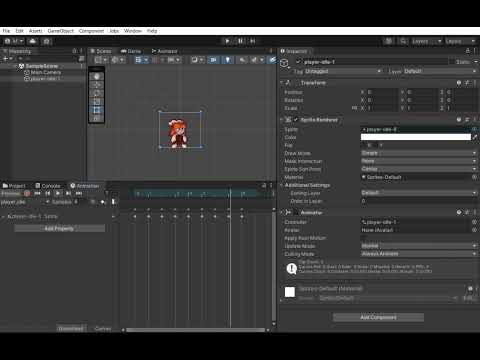Go to previous animation keyframe

tap(48, 193)
